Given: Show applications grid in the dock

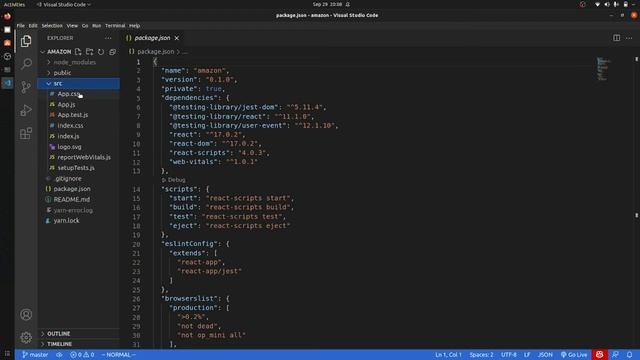Looking at the screenshot, I should pos(7,354).
